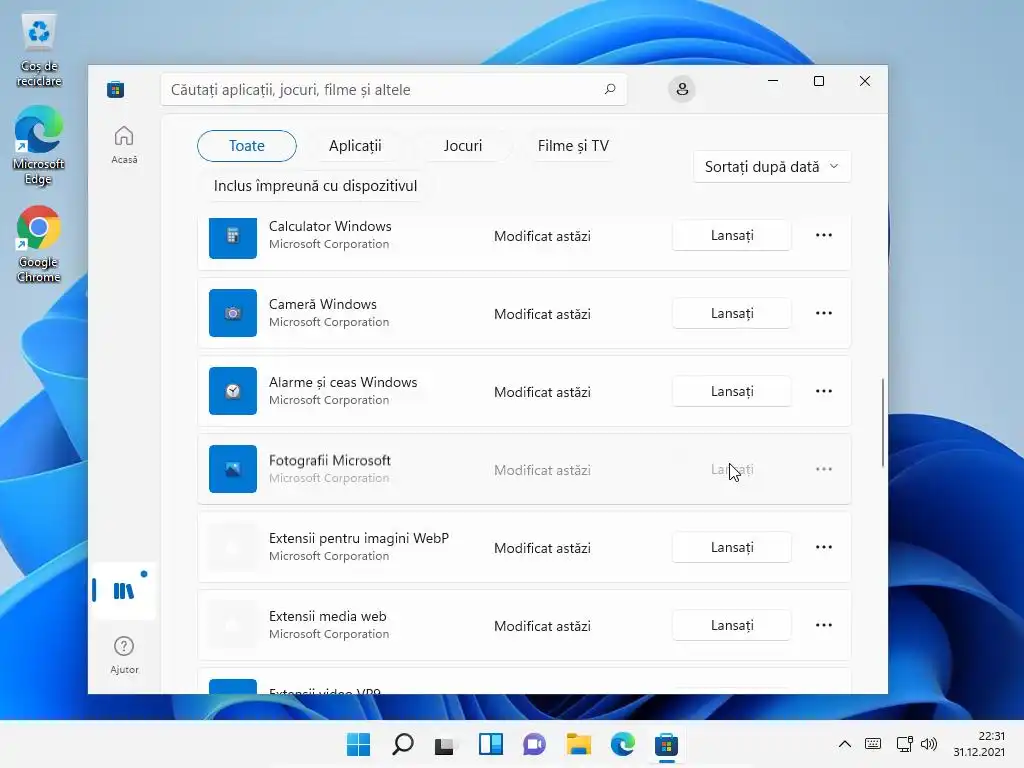Click the Alarme și ceas Windows icon
The height and width of the screenshot is (768, 1024).
pyautogui.click(x=232, y=391)
